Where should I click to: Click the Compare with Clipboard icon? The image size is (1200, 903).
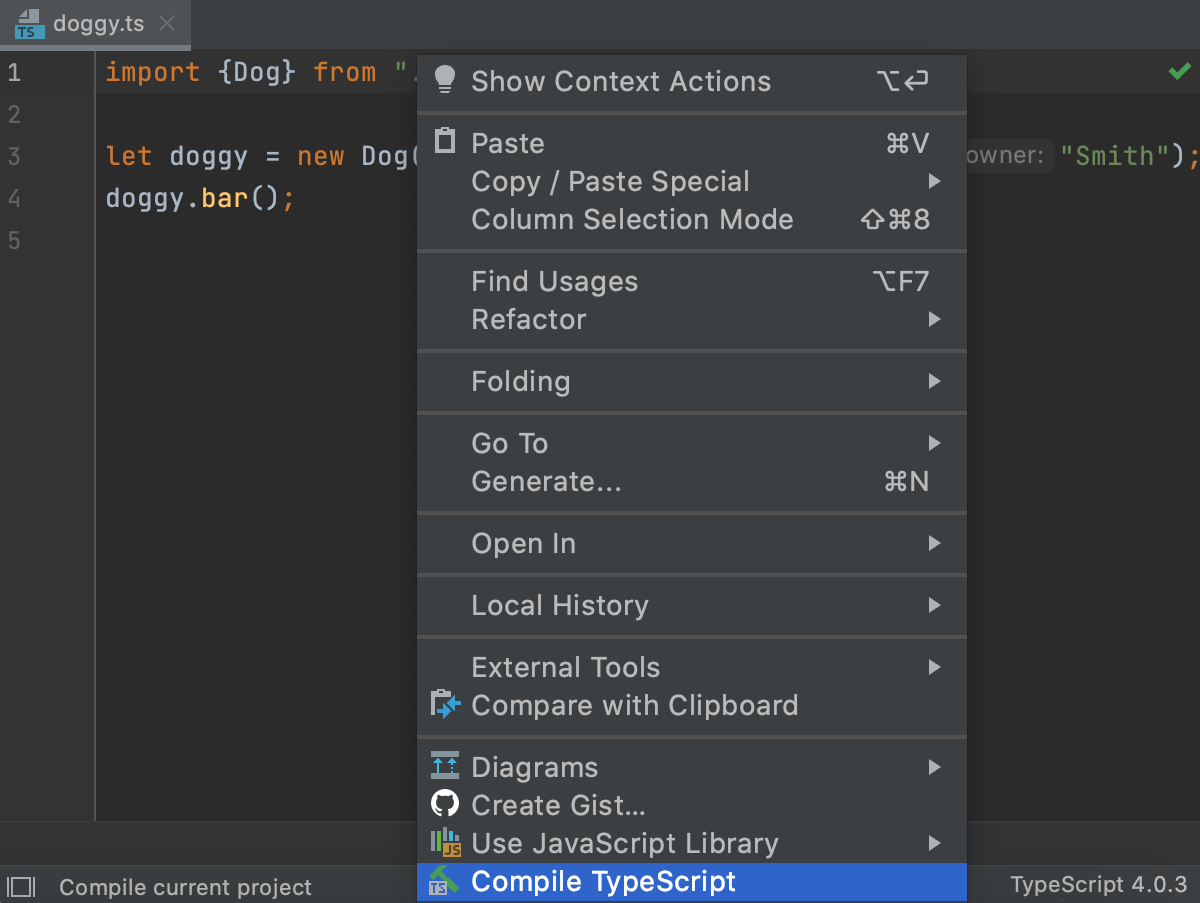coord(445,704)
